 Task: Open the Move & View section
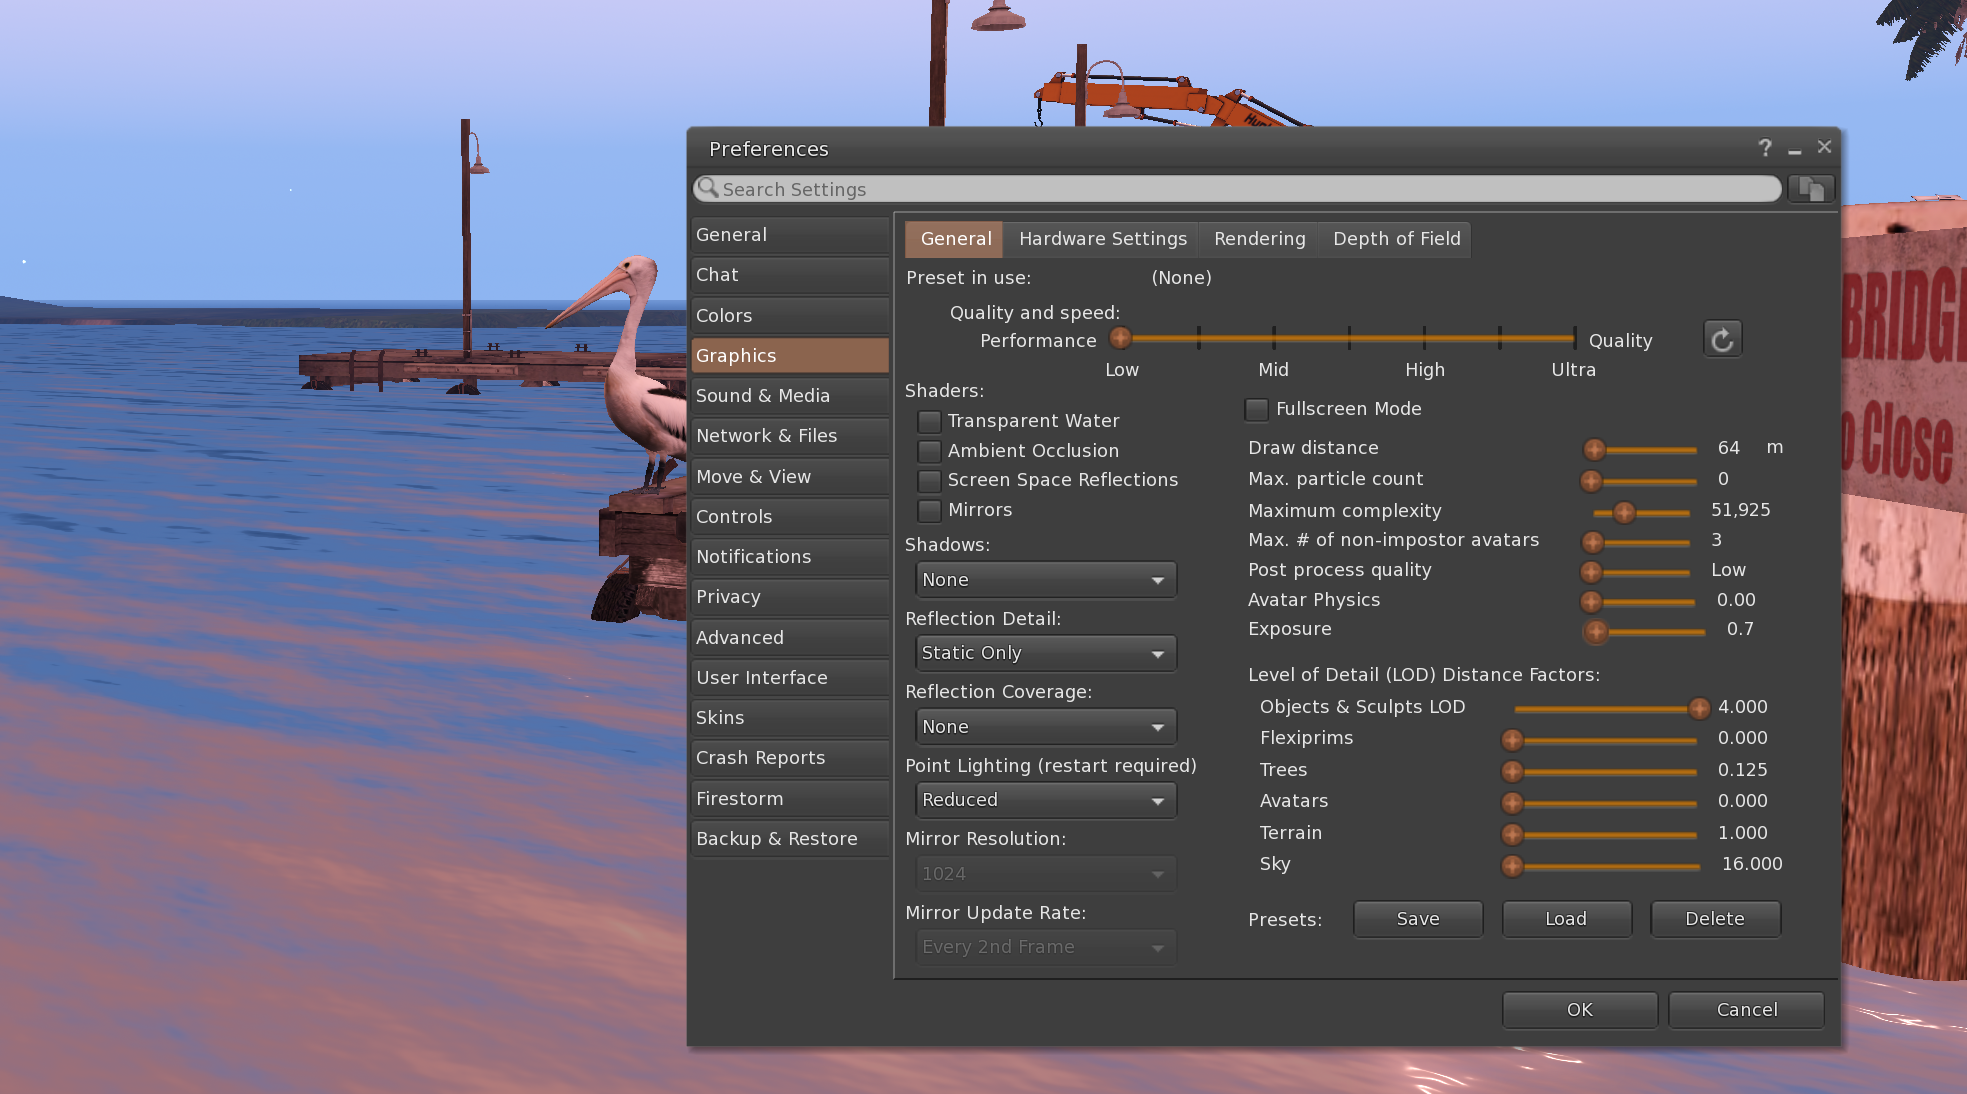[x=789, y=477]
